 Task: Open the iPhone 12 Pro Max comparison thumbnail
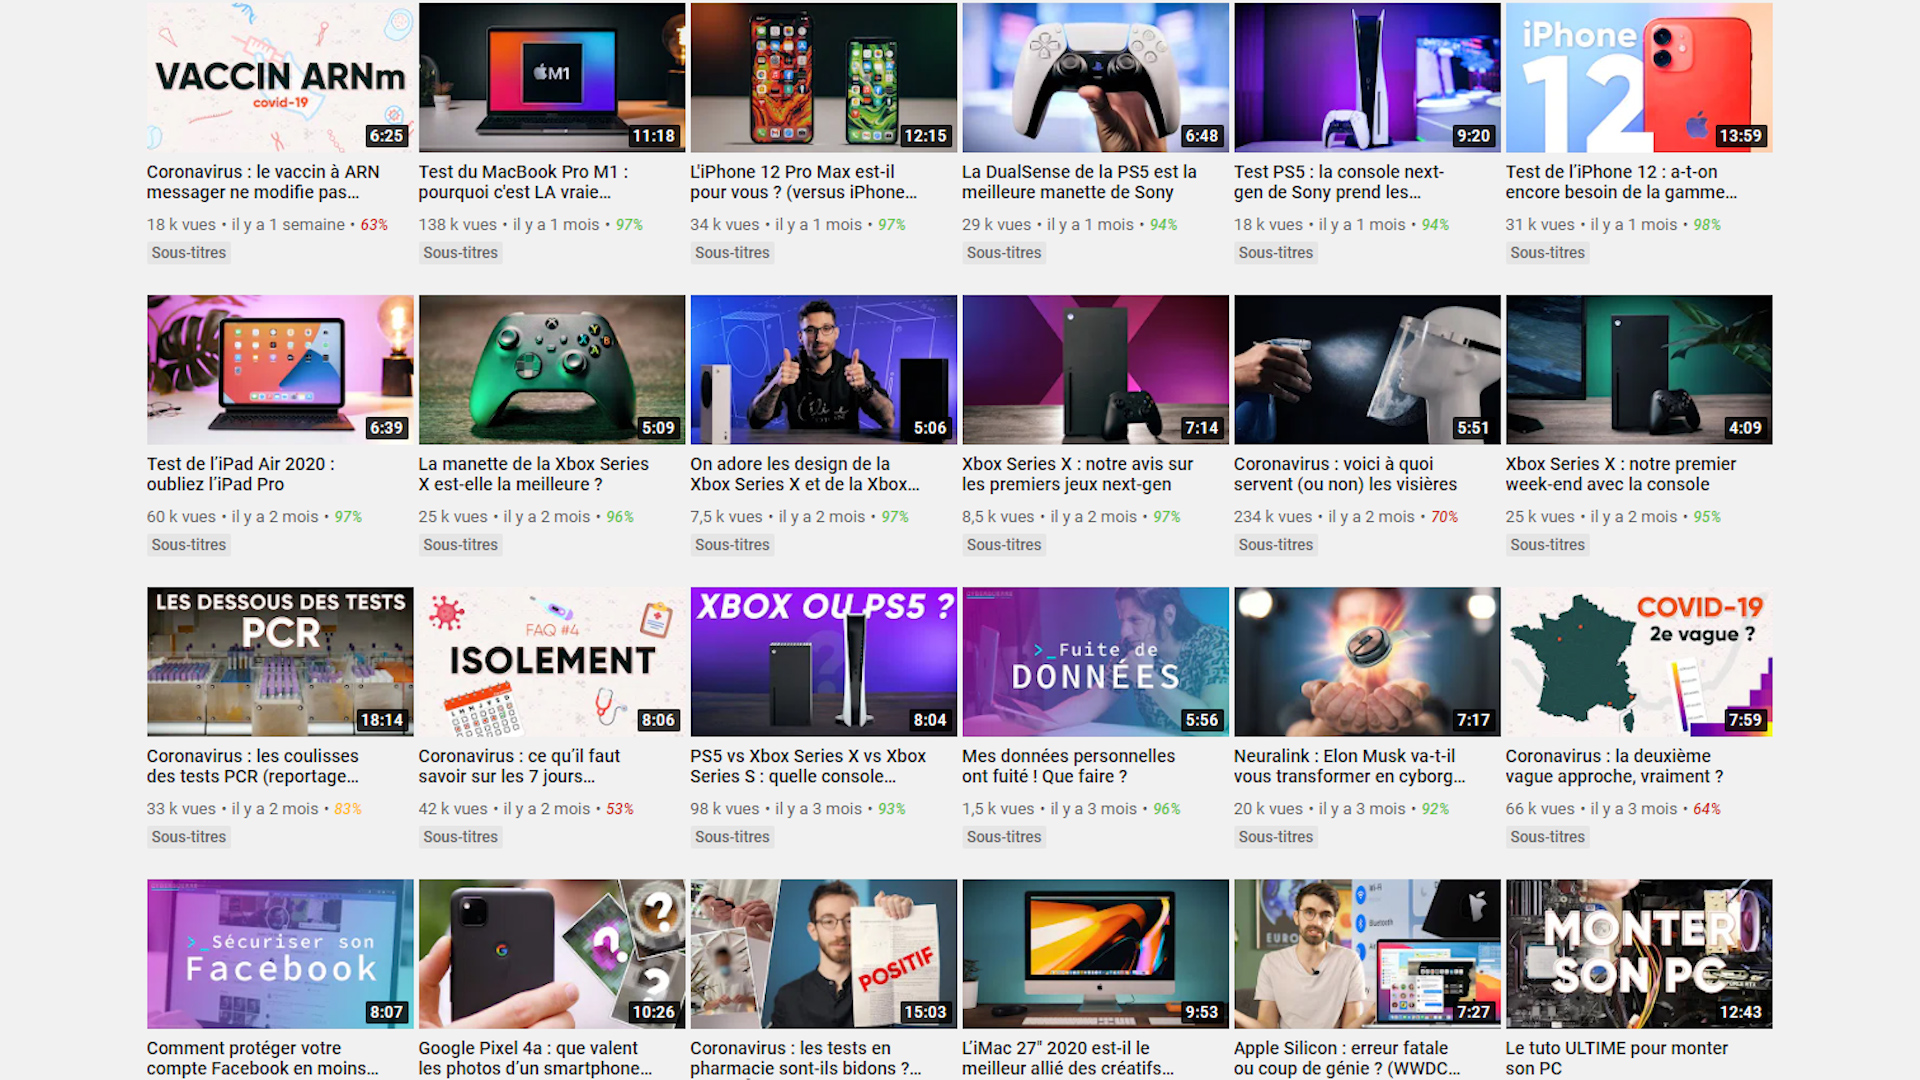(x=824, y=77)
